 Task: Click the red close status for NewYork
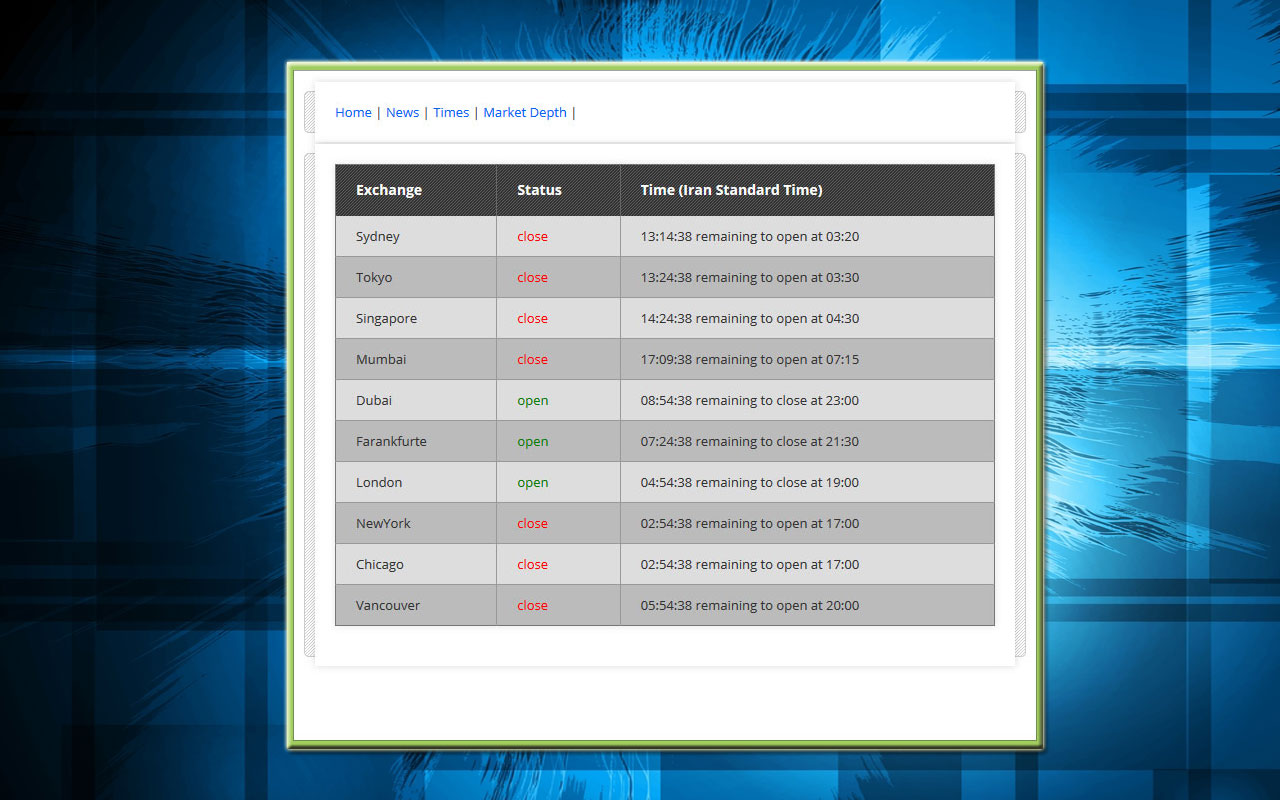(x=532, y=524)
